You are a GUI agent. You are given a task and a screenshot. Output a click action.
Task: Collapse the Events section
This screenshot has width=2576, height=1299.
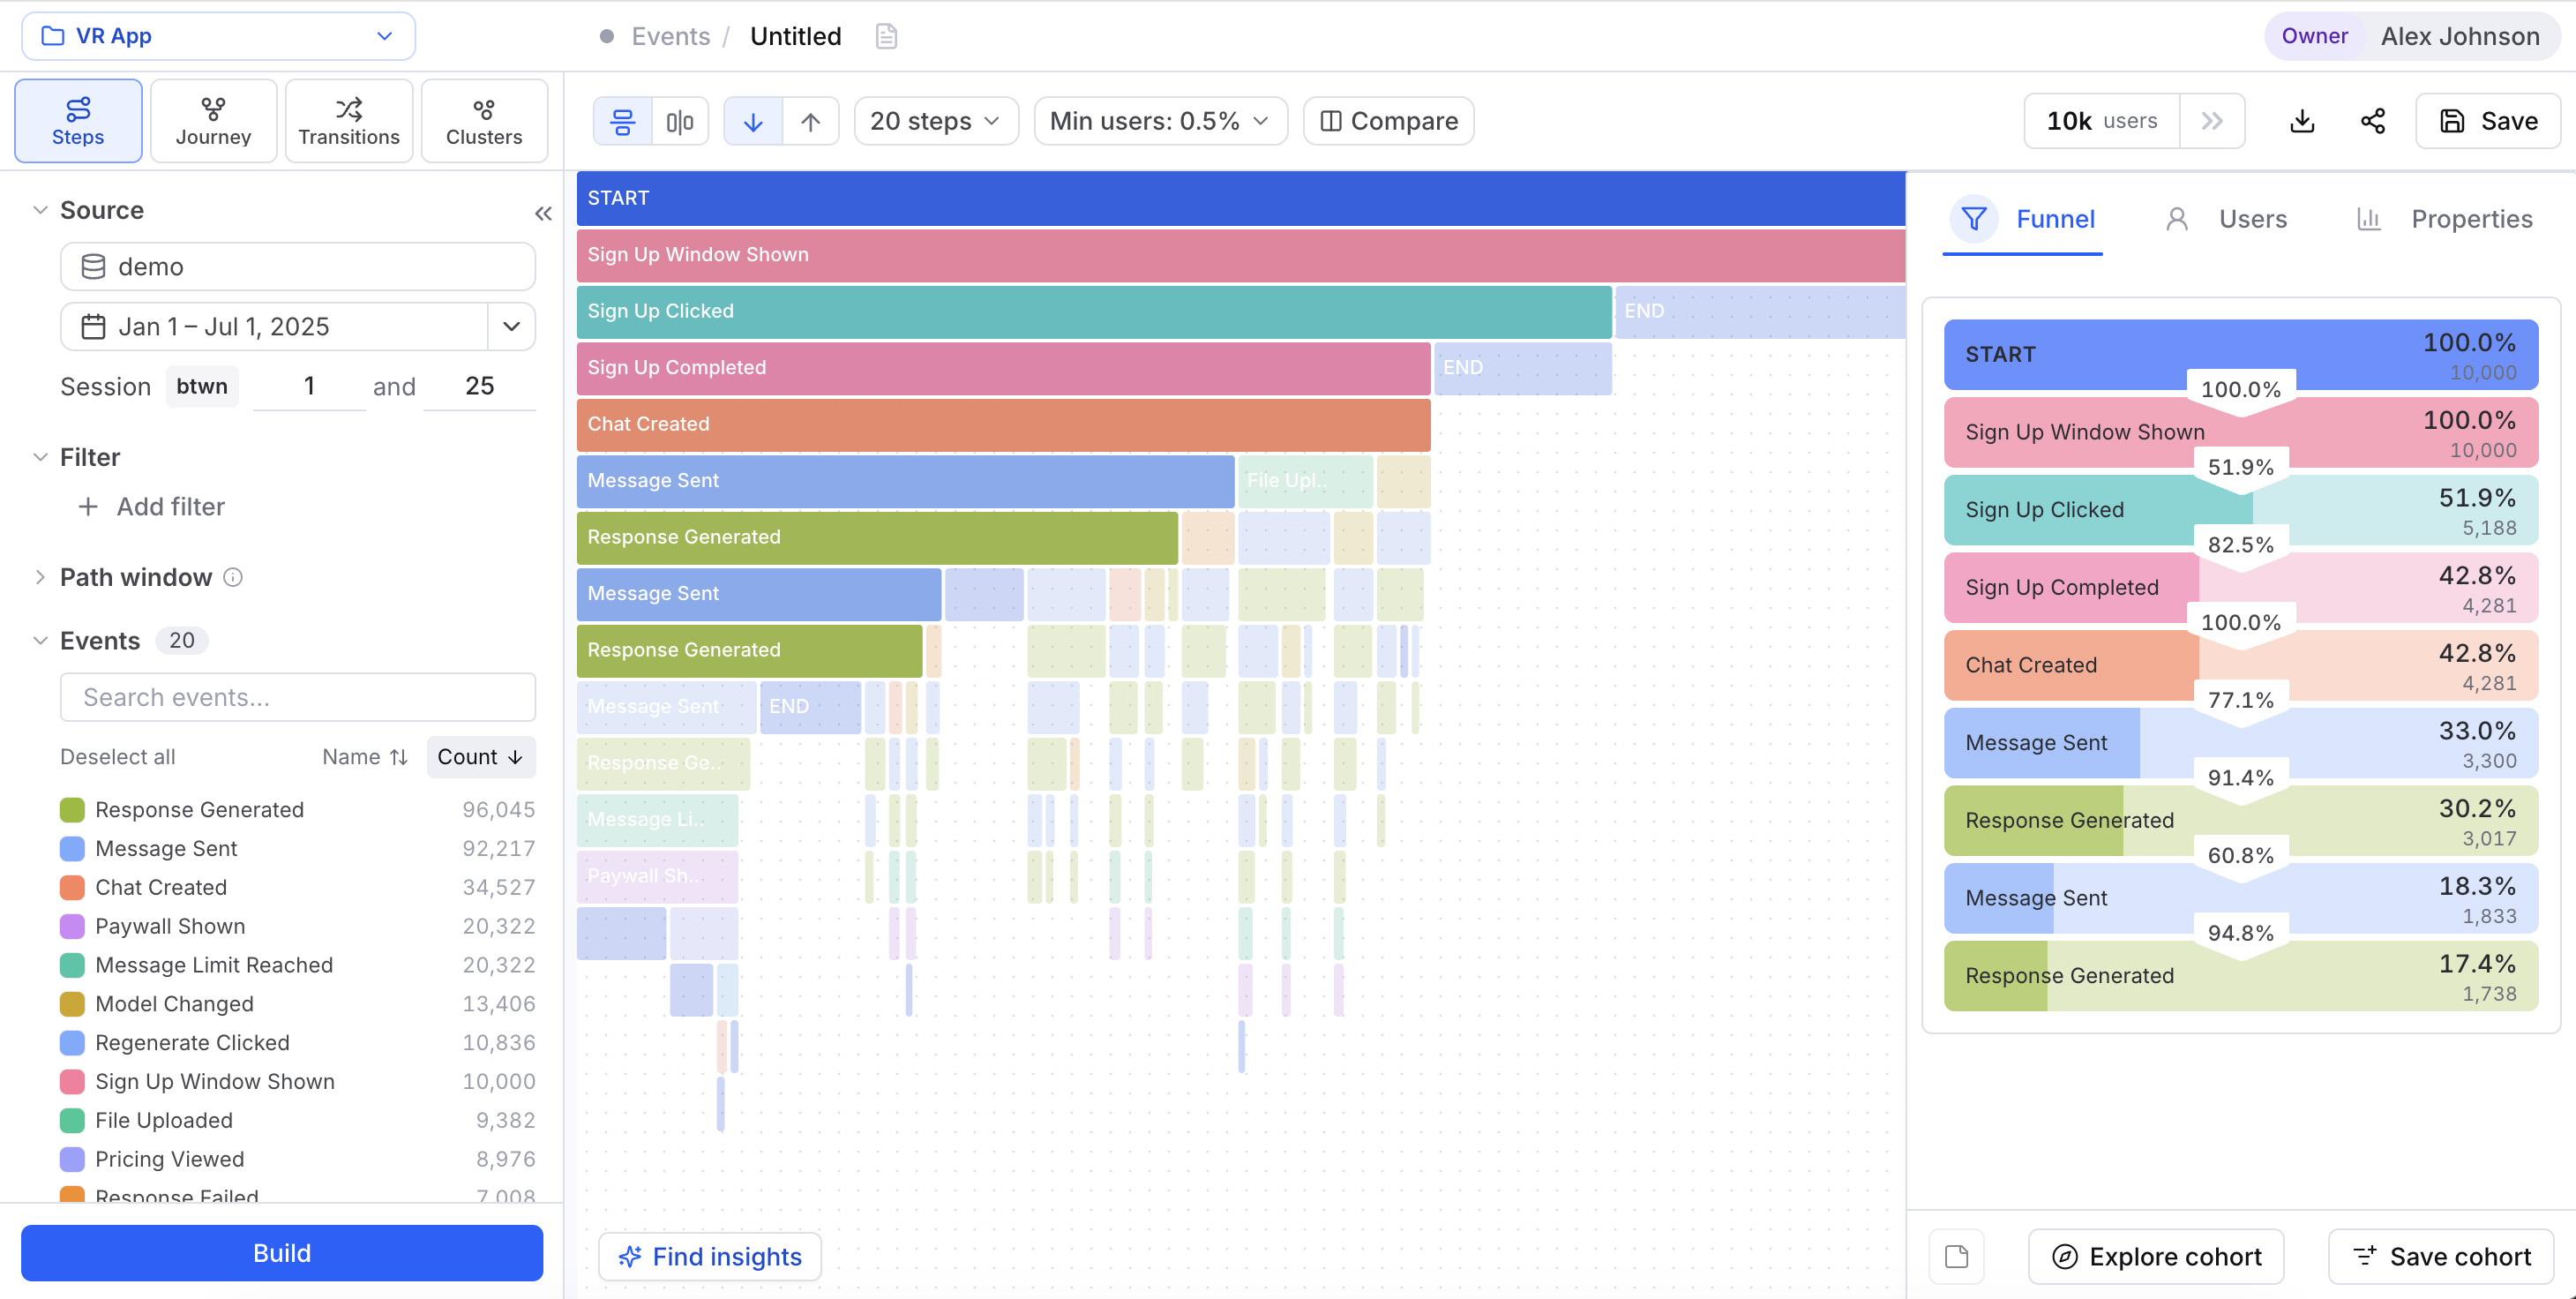coord(40,640)
